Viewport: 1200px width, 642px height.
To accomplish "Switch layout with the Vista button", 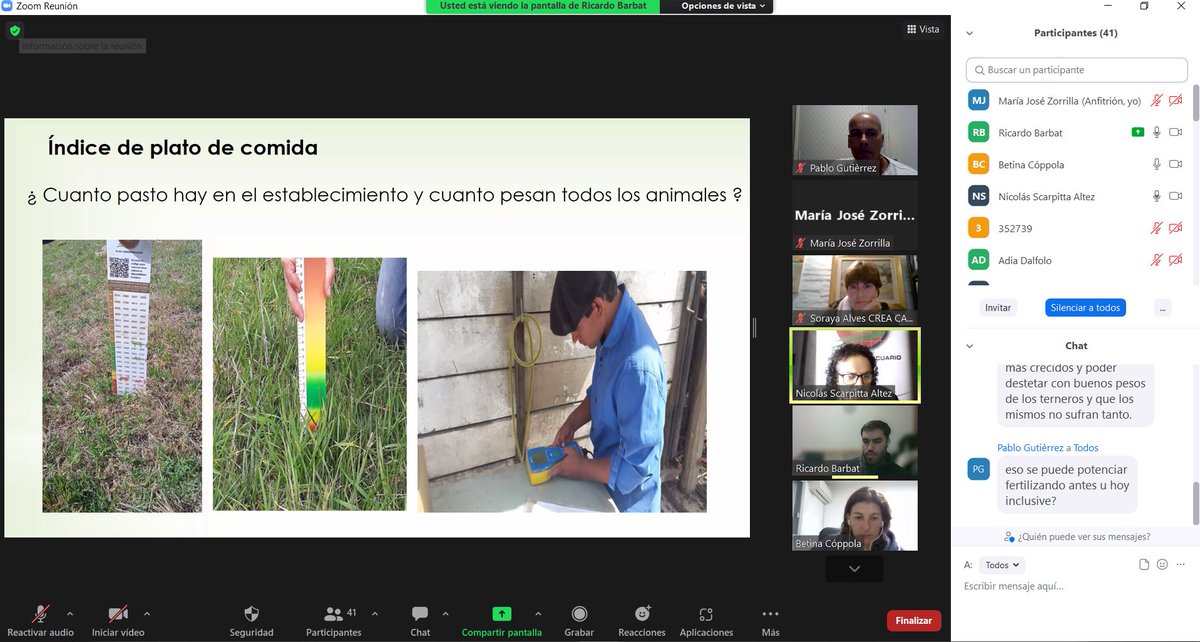I will click(x=923, y=29).
